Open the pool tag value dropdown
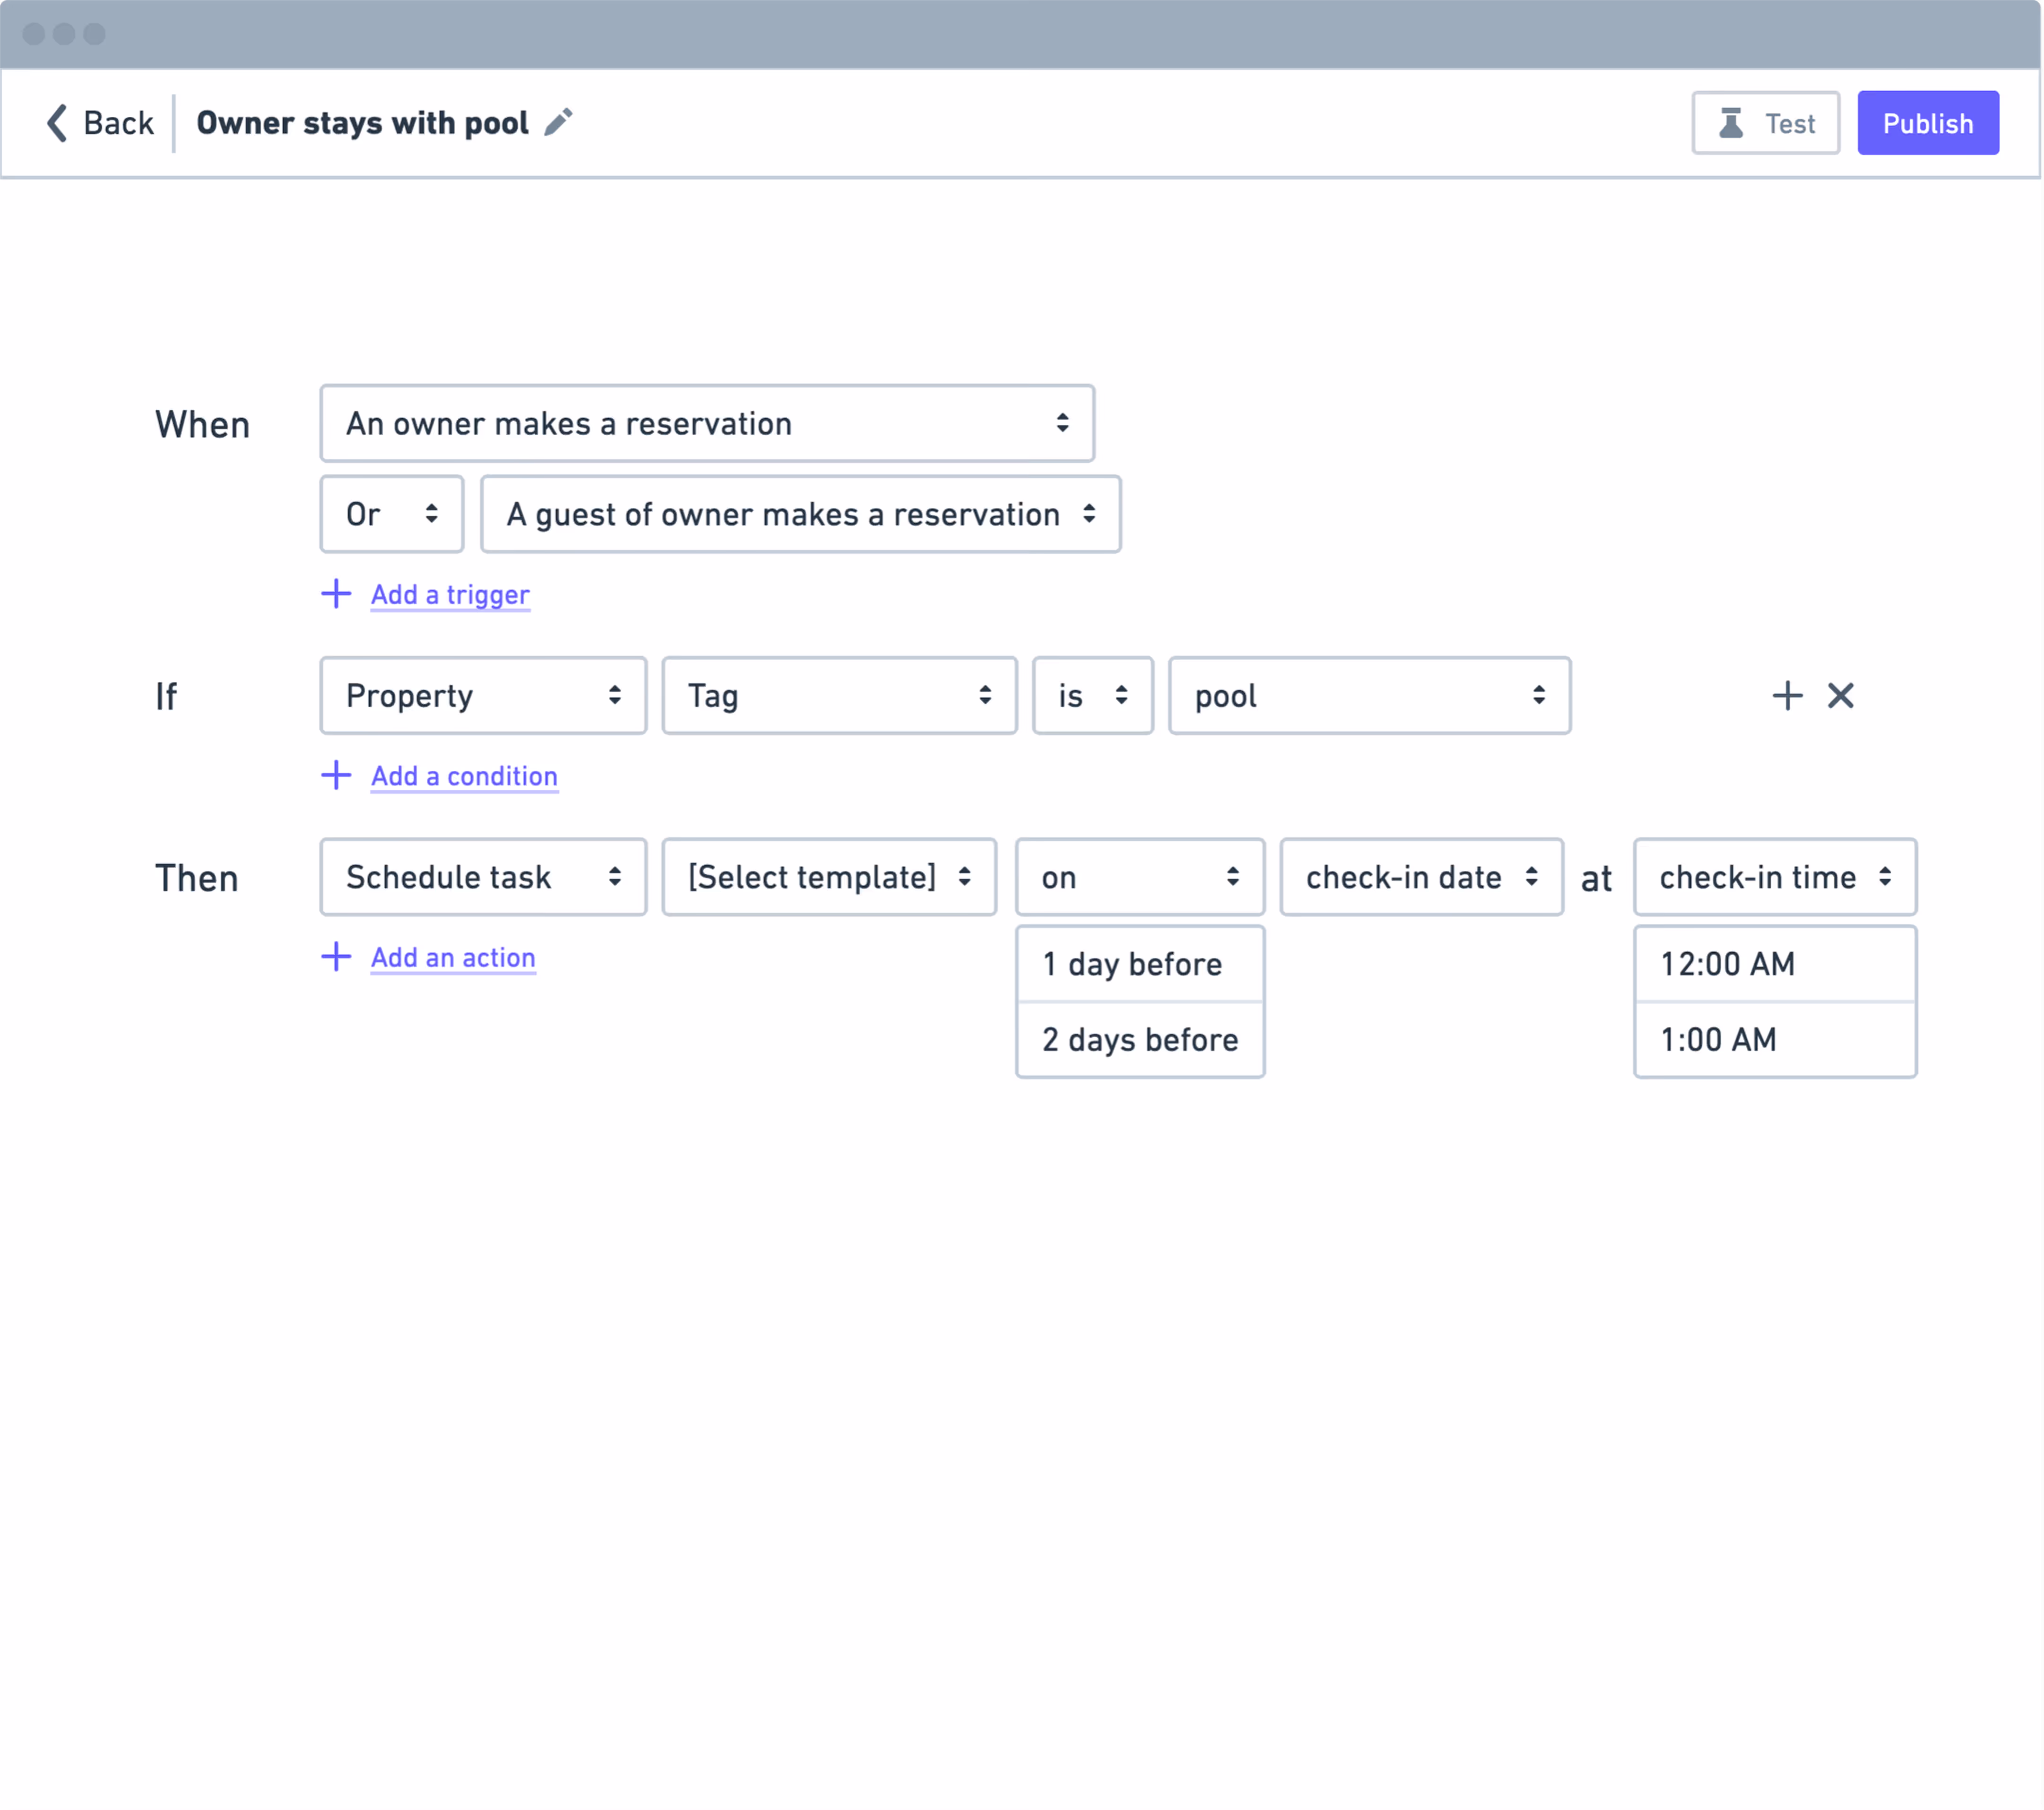Image resolution: width=2044 pixels, height=1810 pixels. 1369,696
